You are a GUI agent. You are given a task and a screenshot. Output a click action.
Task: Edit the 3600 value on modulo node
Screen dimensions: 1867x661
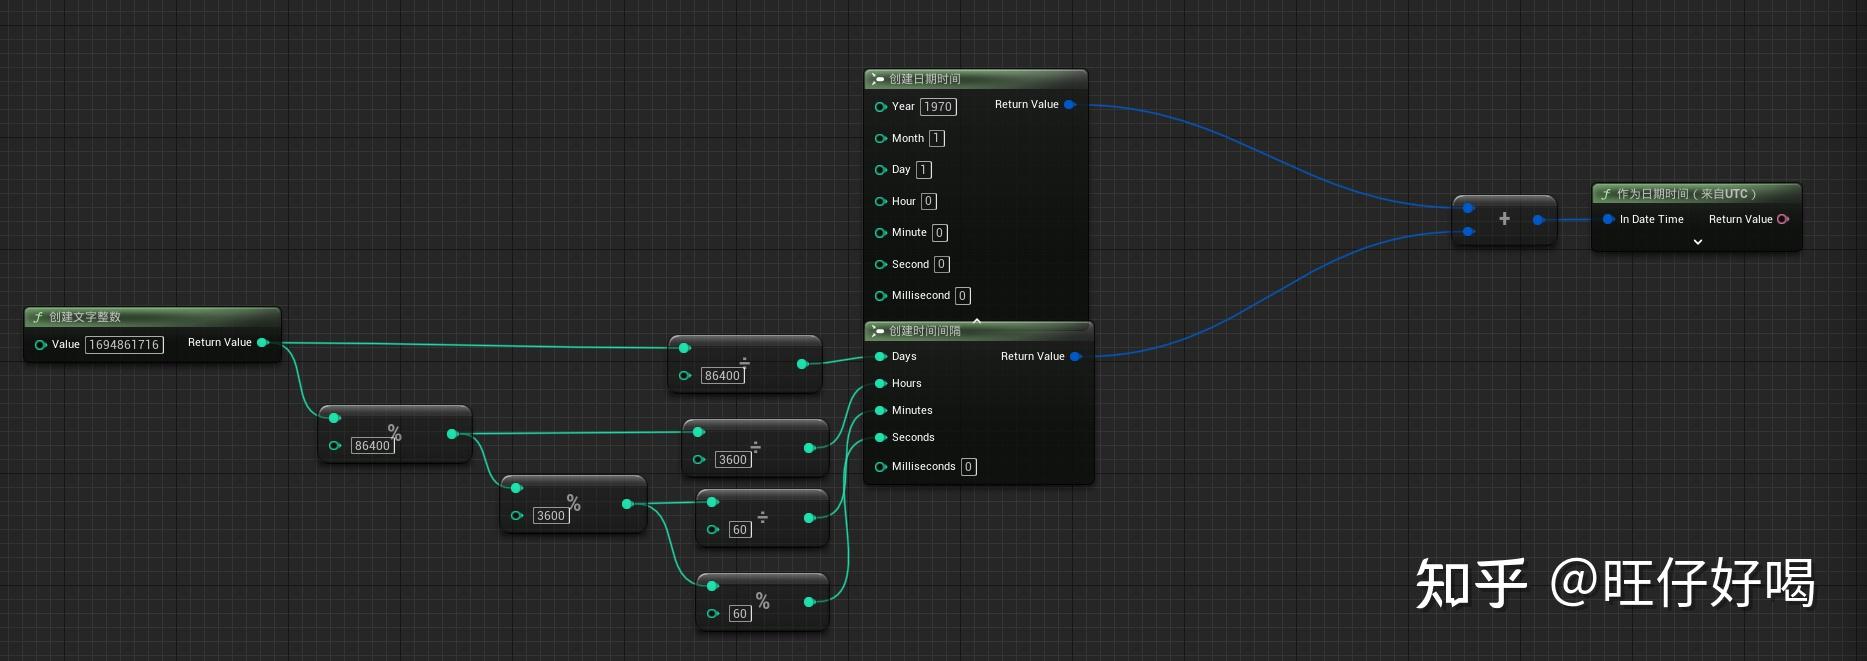(551, 516)
